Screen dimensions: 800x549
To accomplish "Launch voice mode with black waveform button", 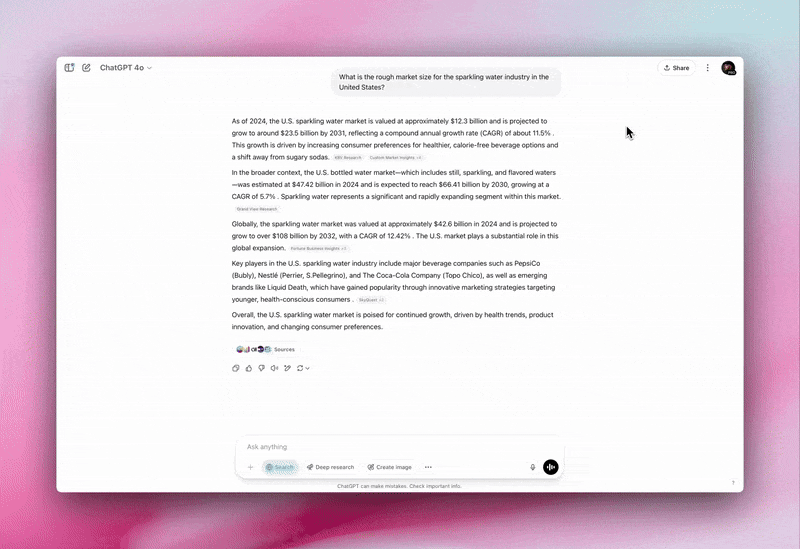I will [551, 467].
